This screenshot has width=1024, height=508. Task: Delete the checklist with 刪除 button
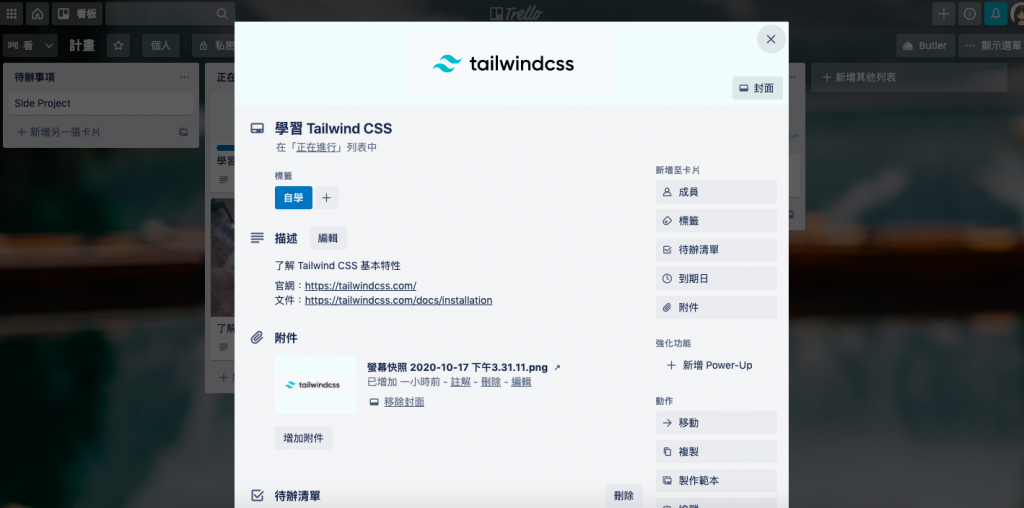click(x=624, y=496)
